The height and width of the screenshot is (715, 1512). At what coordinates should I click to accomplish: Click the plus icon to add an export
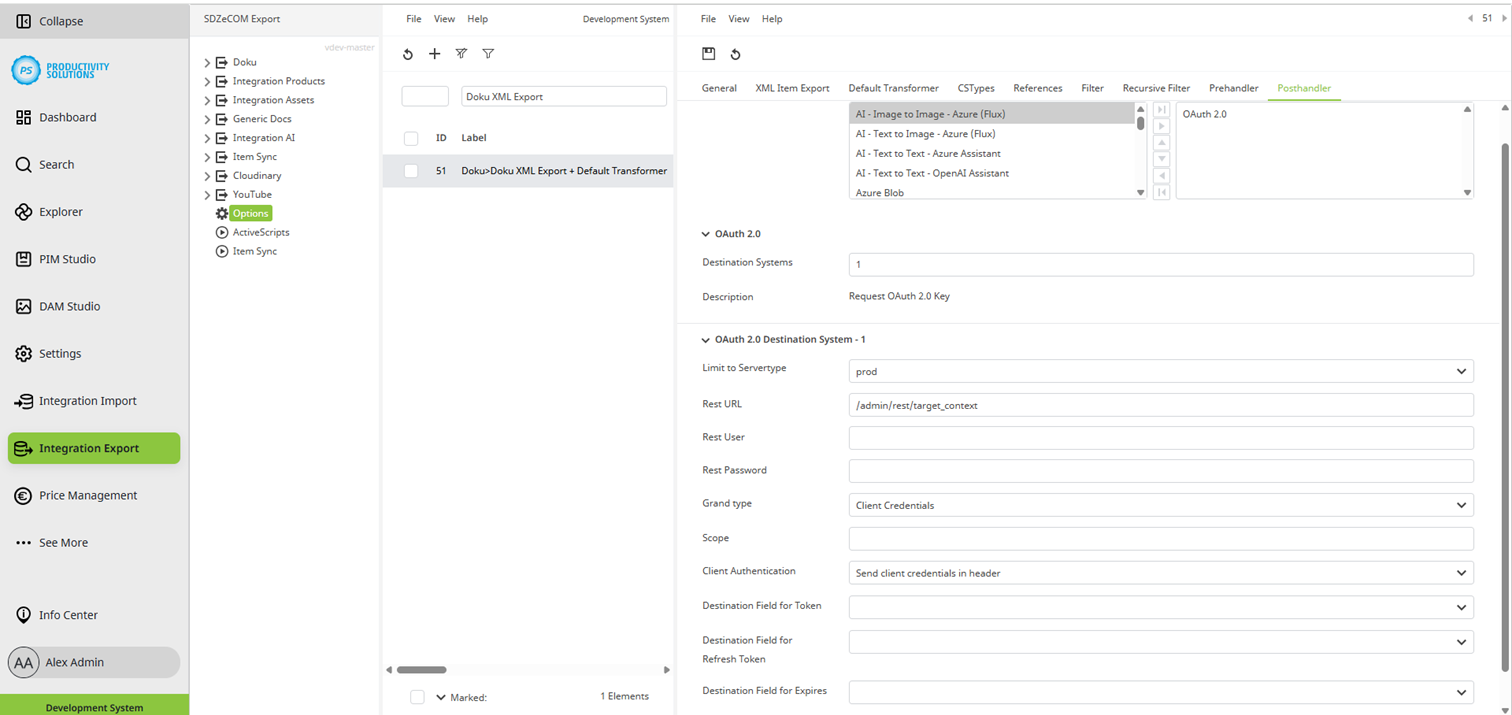point(434,54)
